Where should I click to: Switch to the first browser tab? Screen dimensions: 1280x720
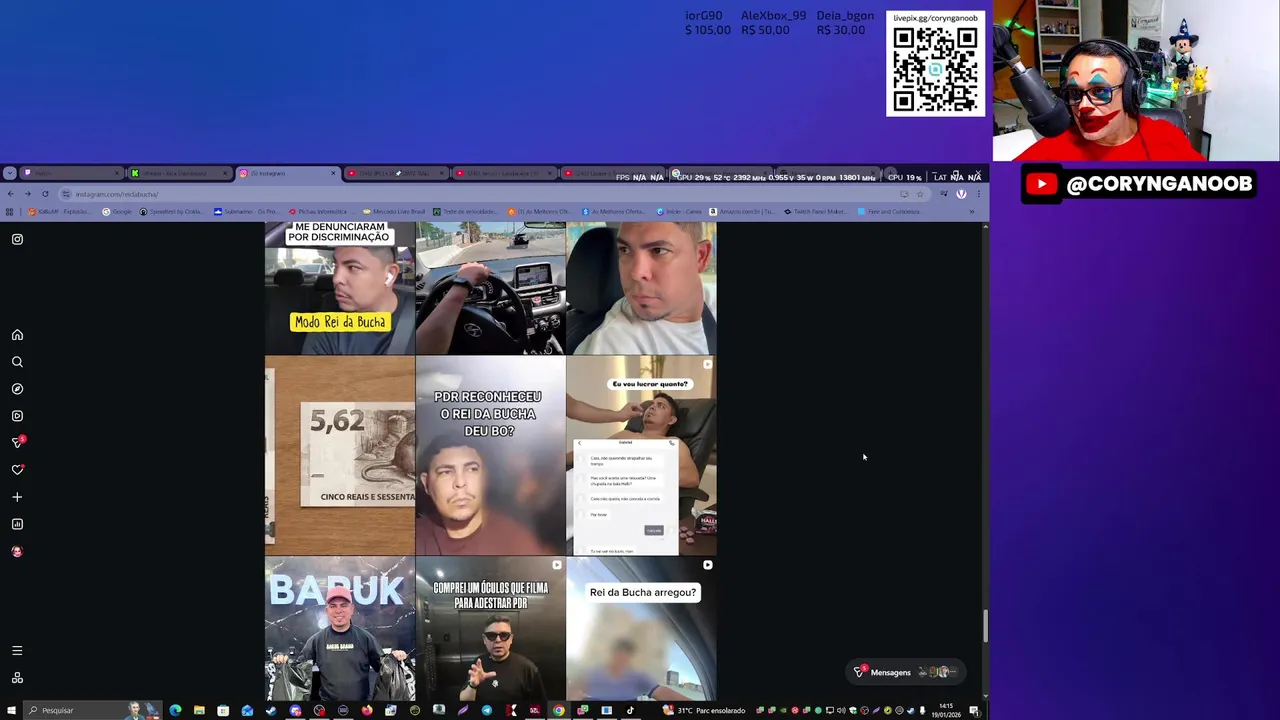pos(70,173)
